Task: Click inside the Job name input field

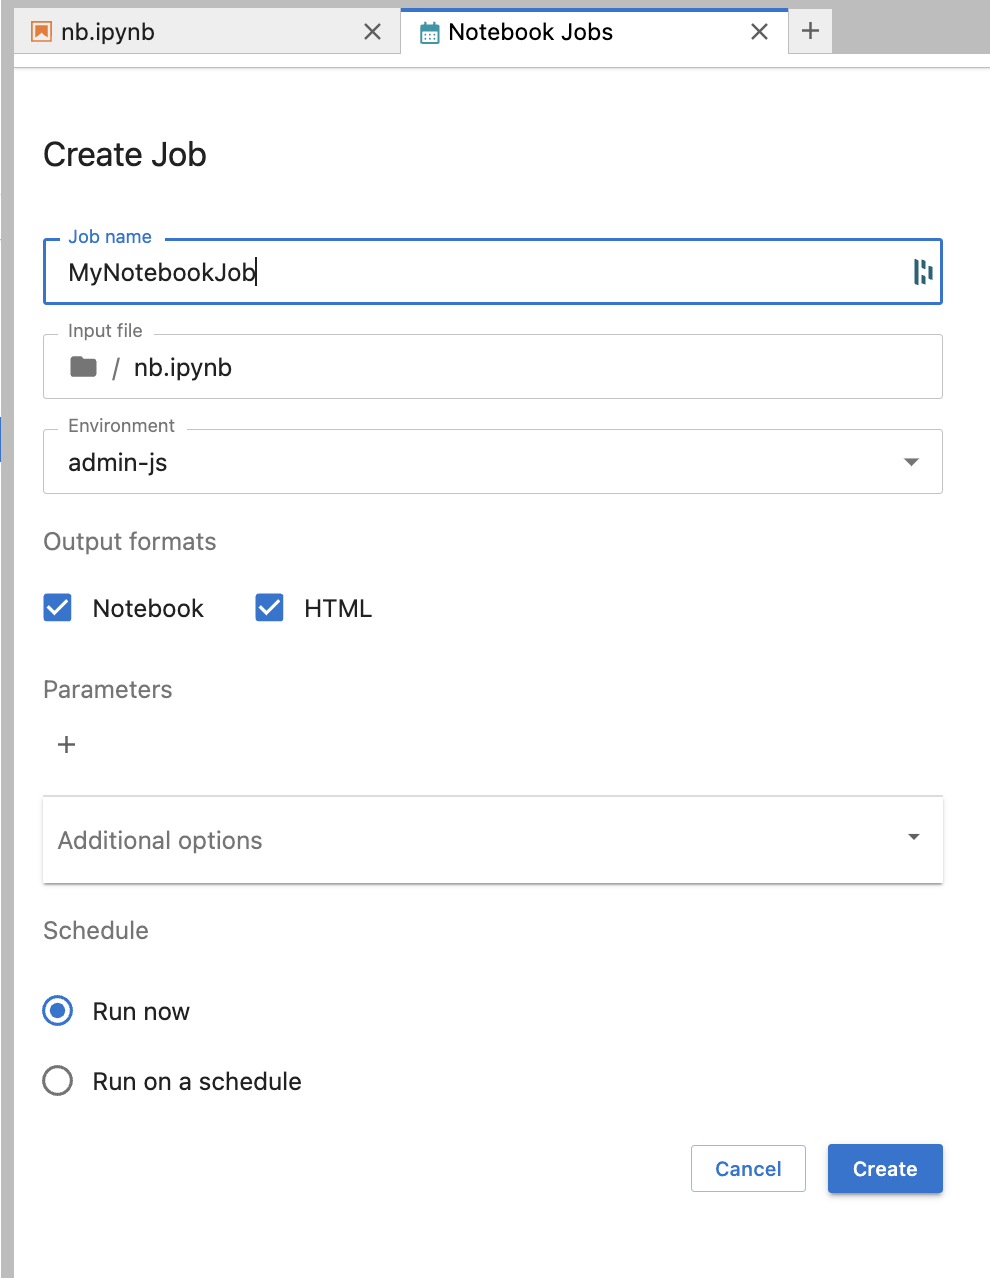Action: (400, 271)
